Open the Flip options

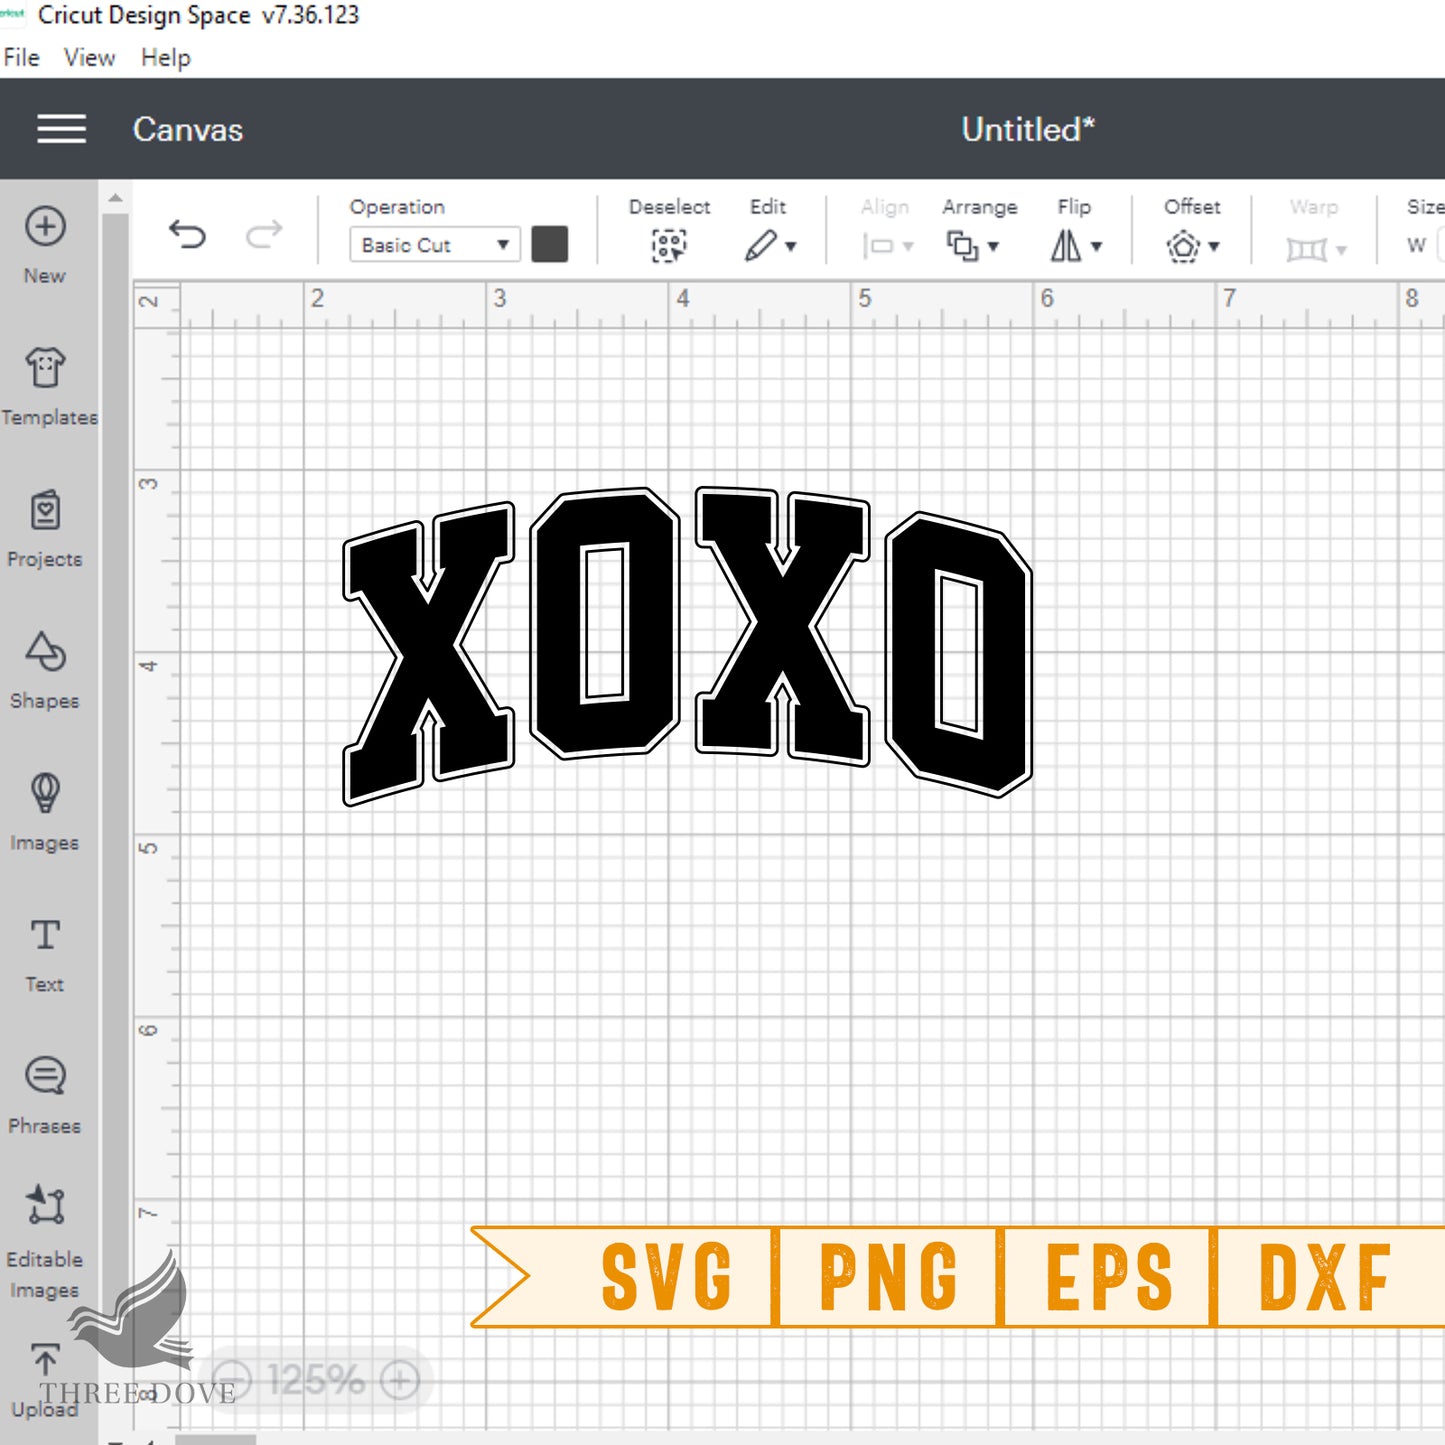[x=1066, y=245]
